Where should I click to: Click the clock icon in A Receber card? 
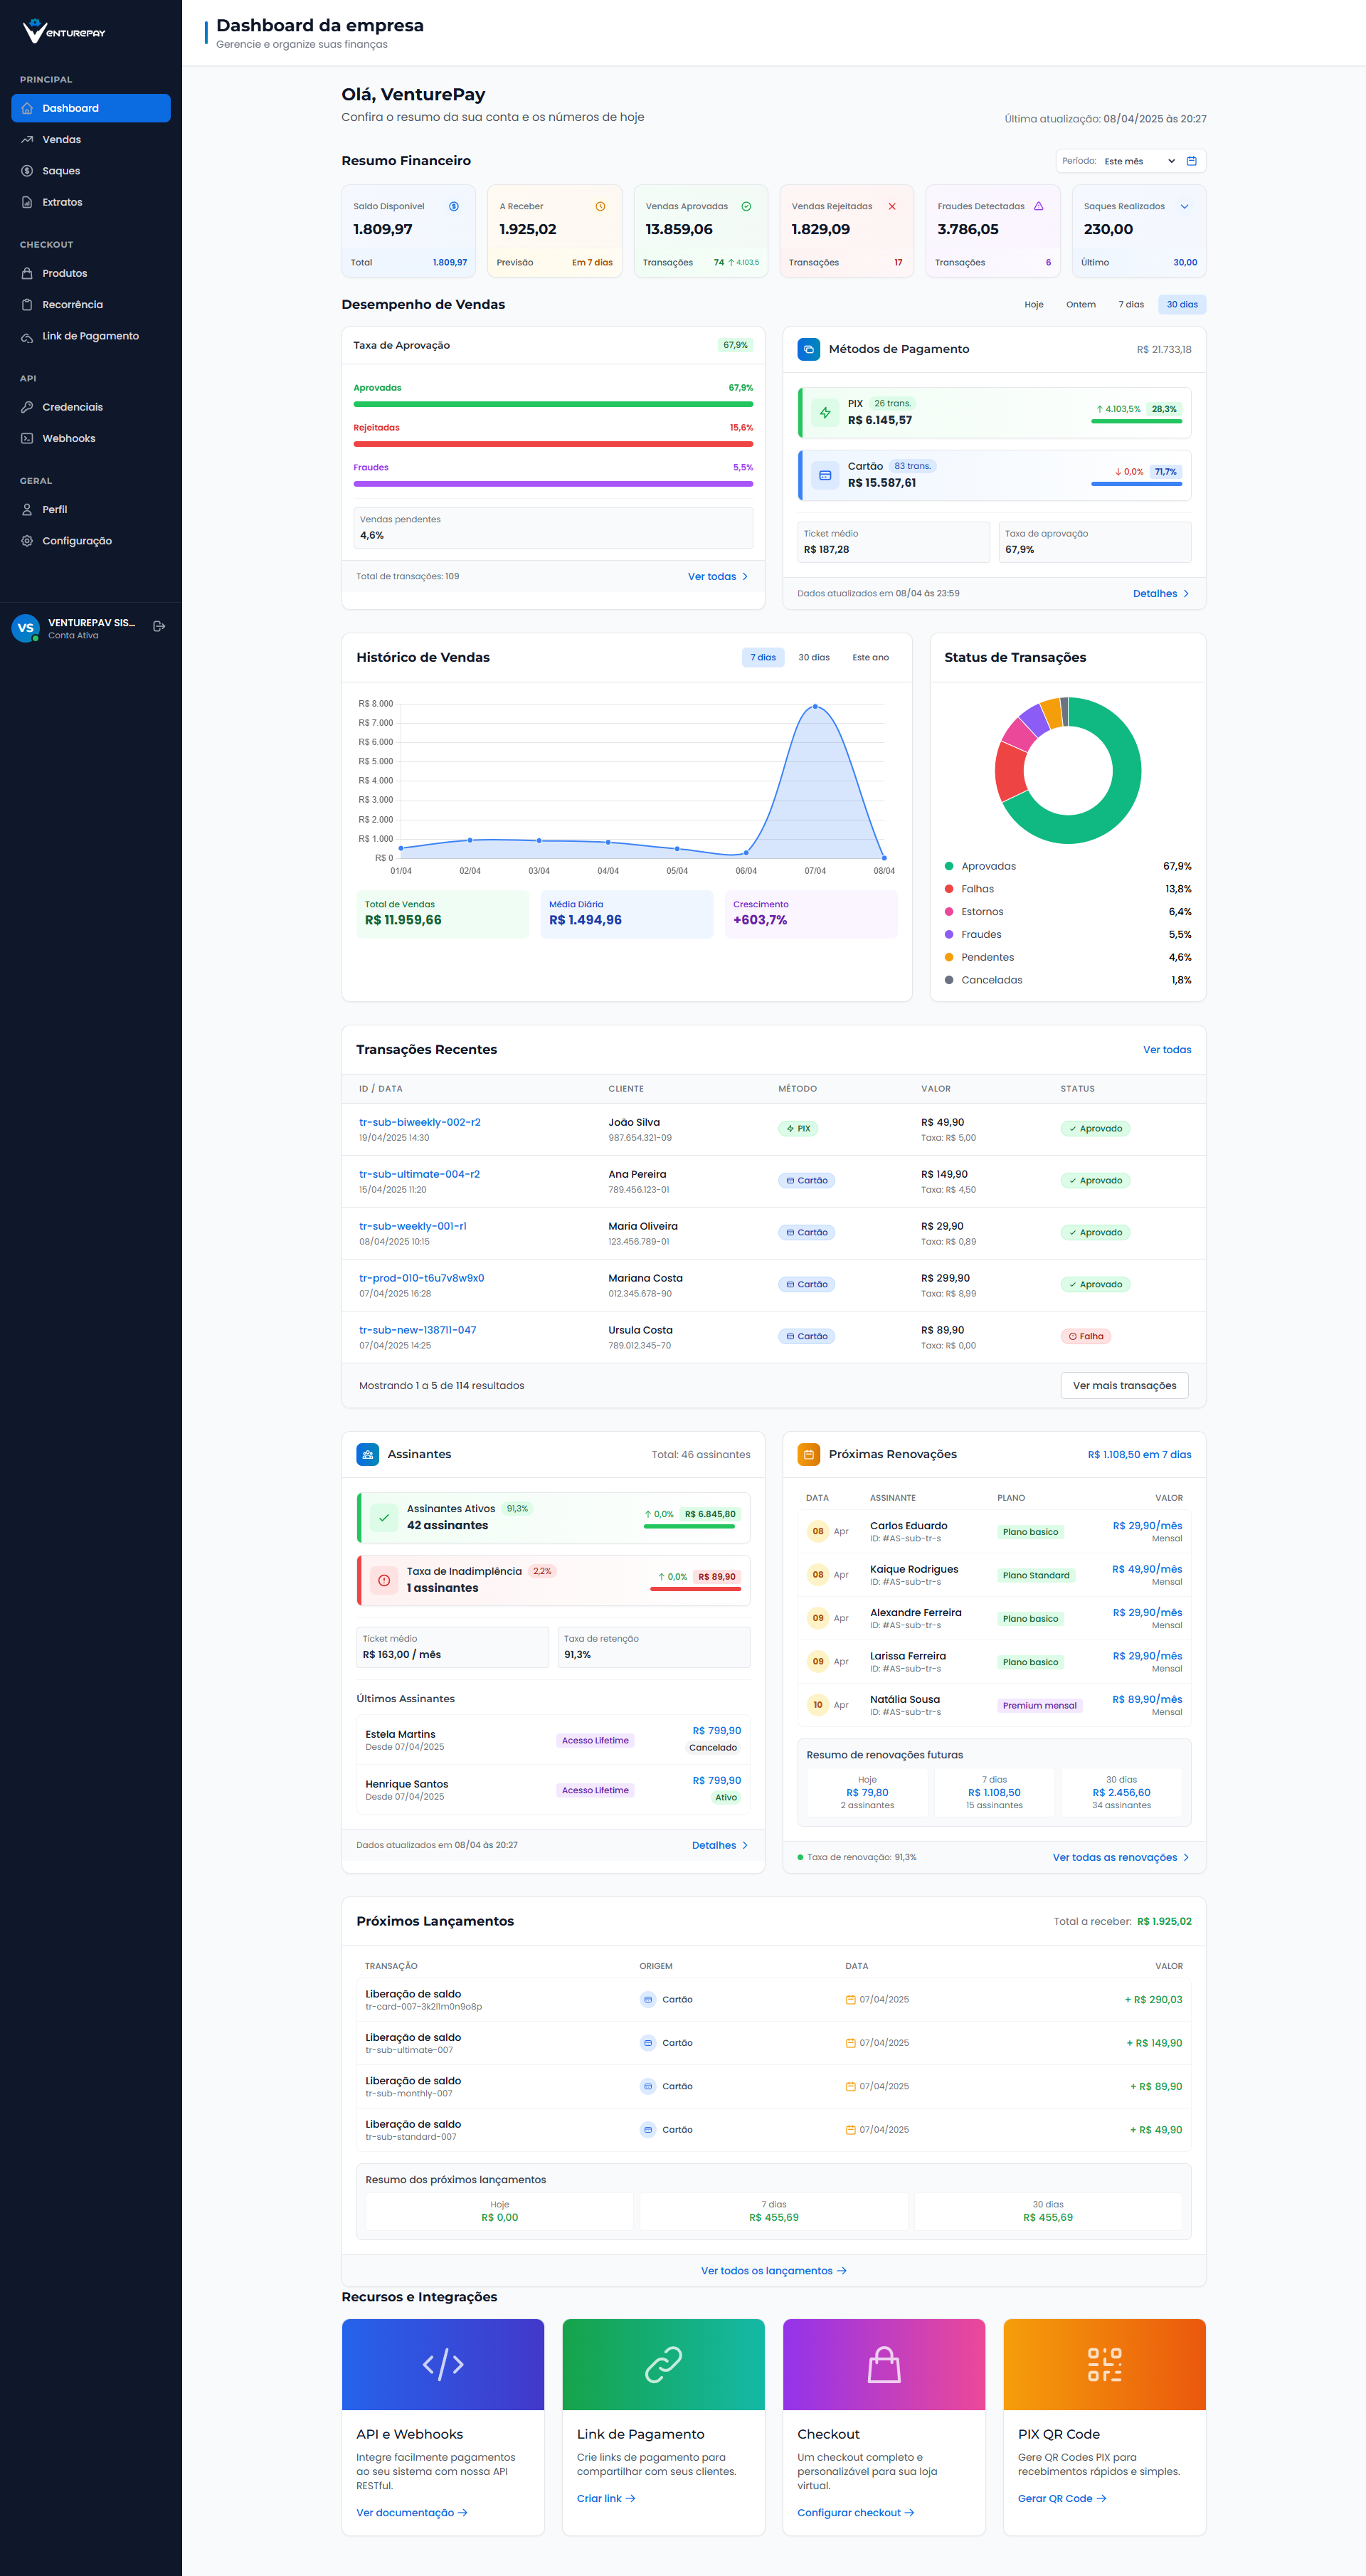(x=600, y=207)
